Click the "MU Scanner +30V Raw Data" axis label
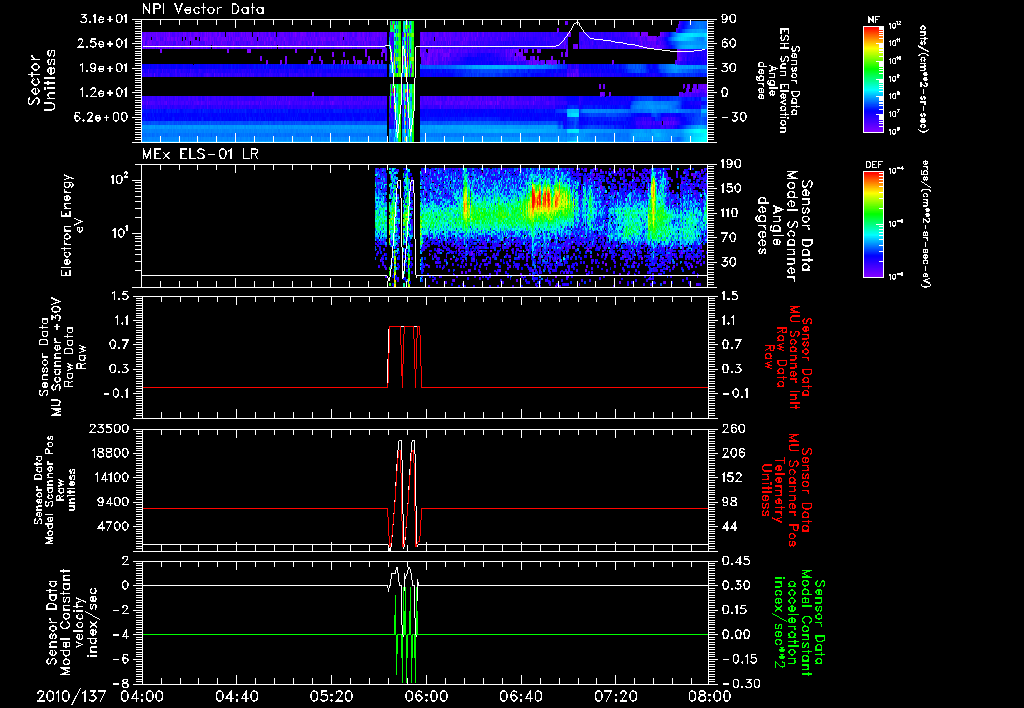Image resolution: width=1024 pixels, height=708 pixels. pyautogui.click(x=60, y=357)
